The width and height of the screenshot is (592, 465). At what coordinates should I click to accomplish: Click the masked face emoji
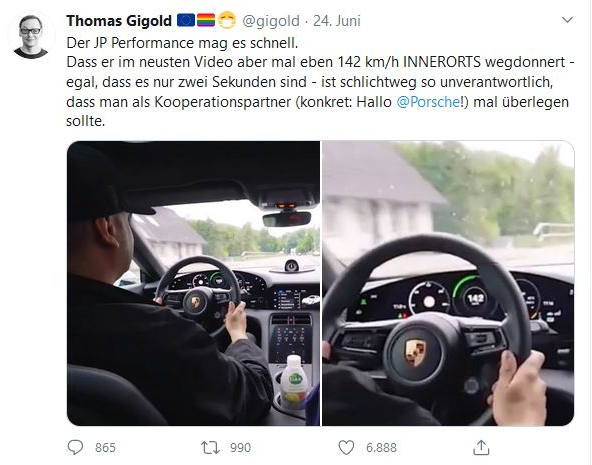pyautogui.click(x=227, y=20)
